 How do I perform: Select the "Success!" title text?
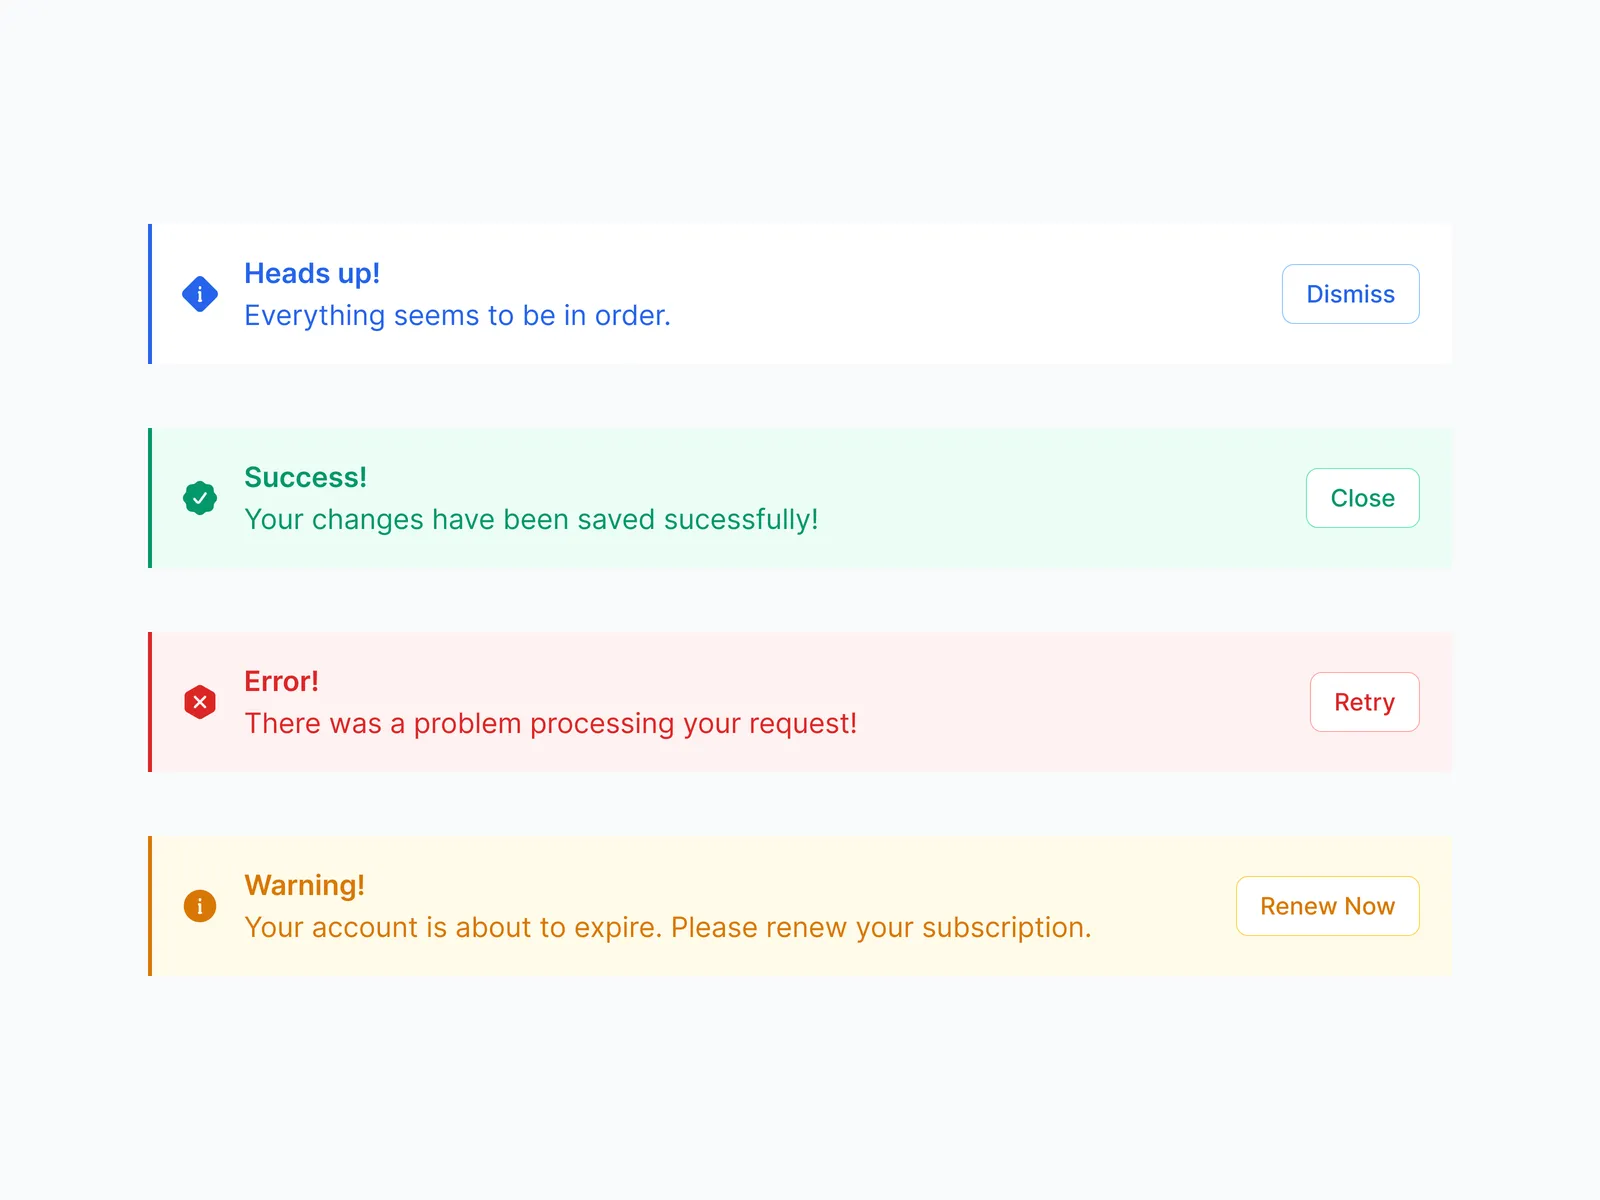coord(305,477)
